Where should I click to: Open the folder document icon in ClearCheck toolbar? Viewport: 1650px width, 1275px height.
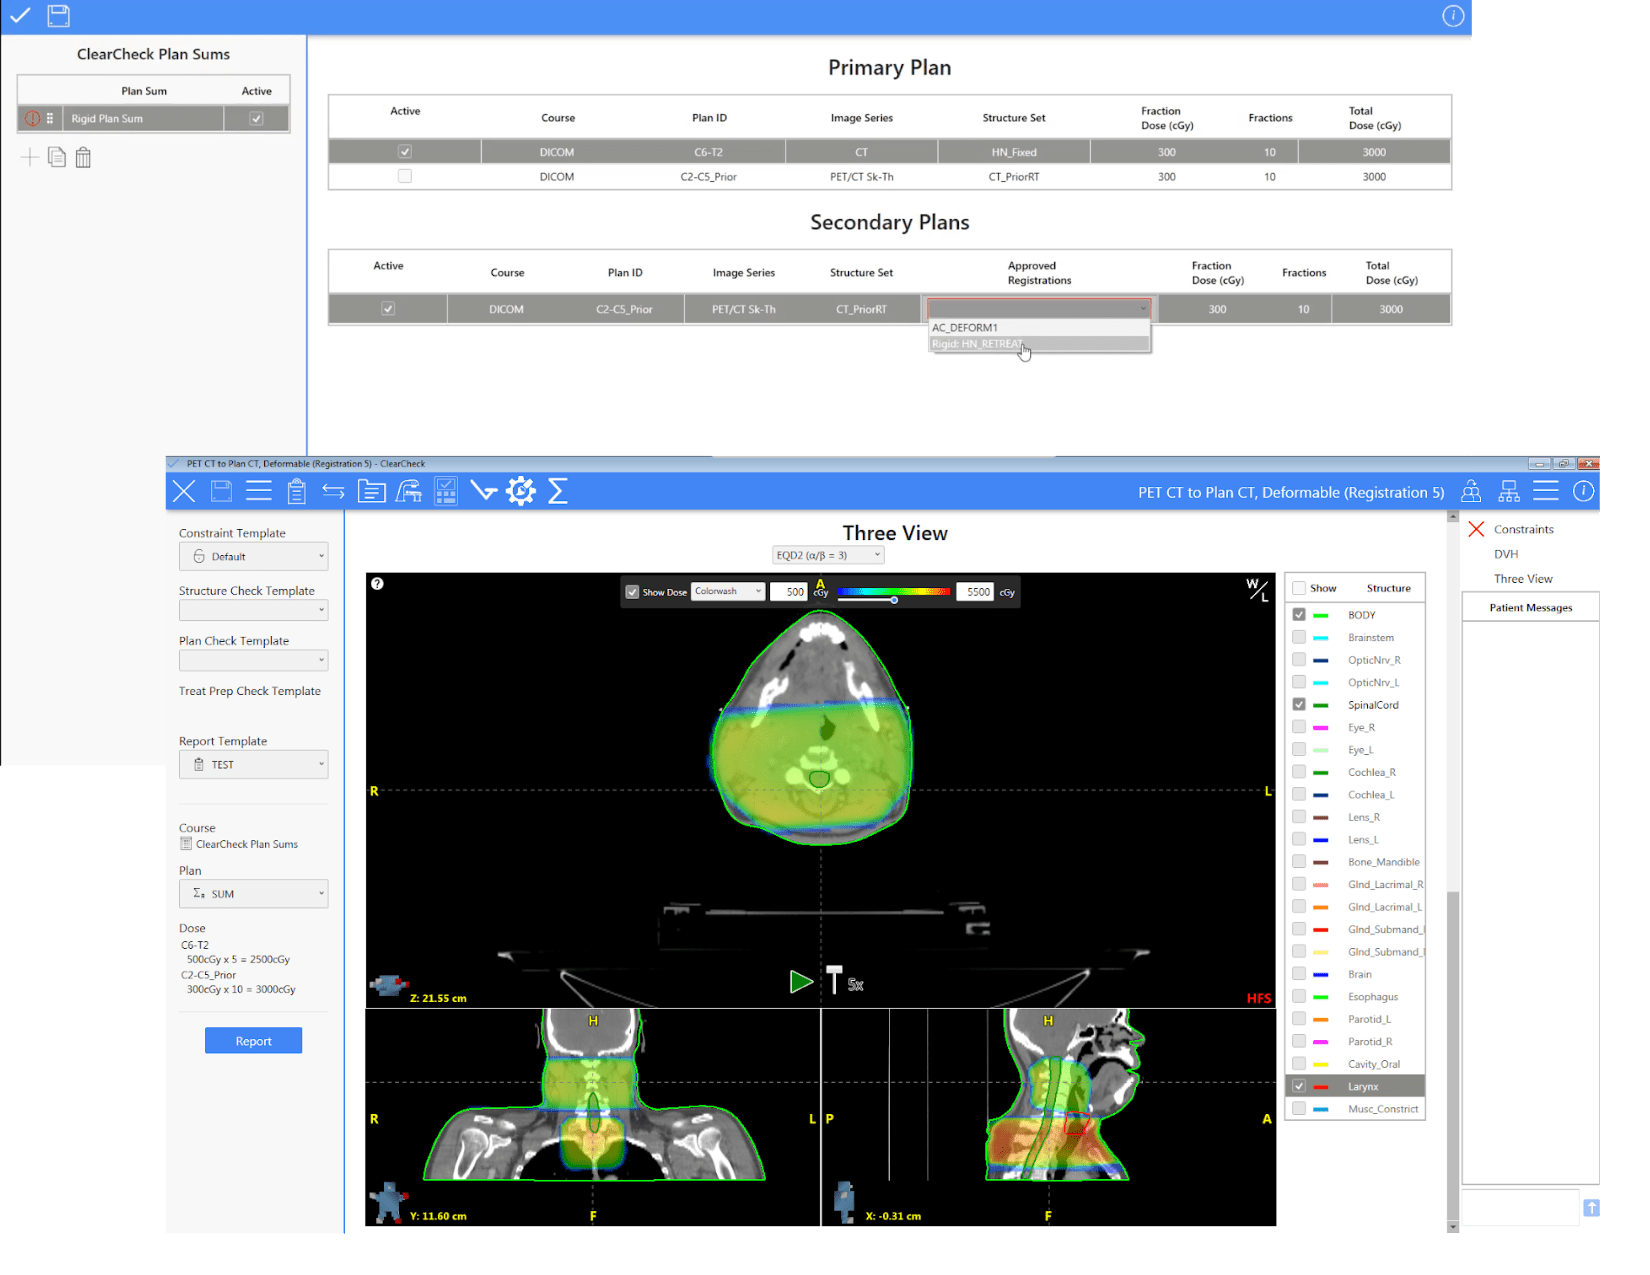pos(371,491)
